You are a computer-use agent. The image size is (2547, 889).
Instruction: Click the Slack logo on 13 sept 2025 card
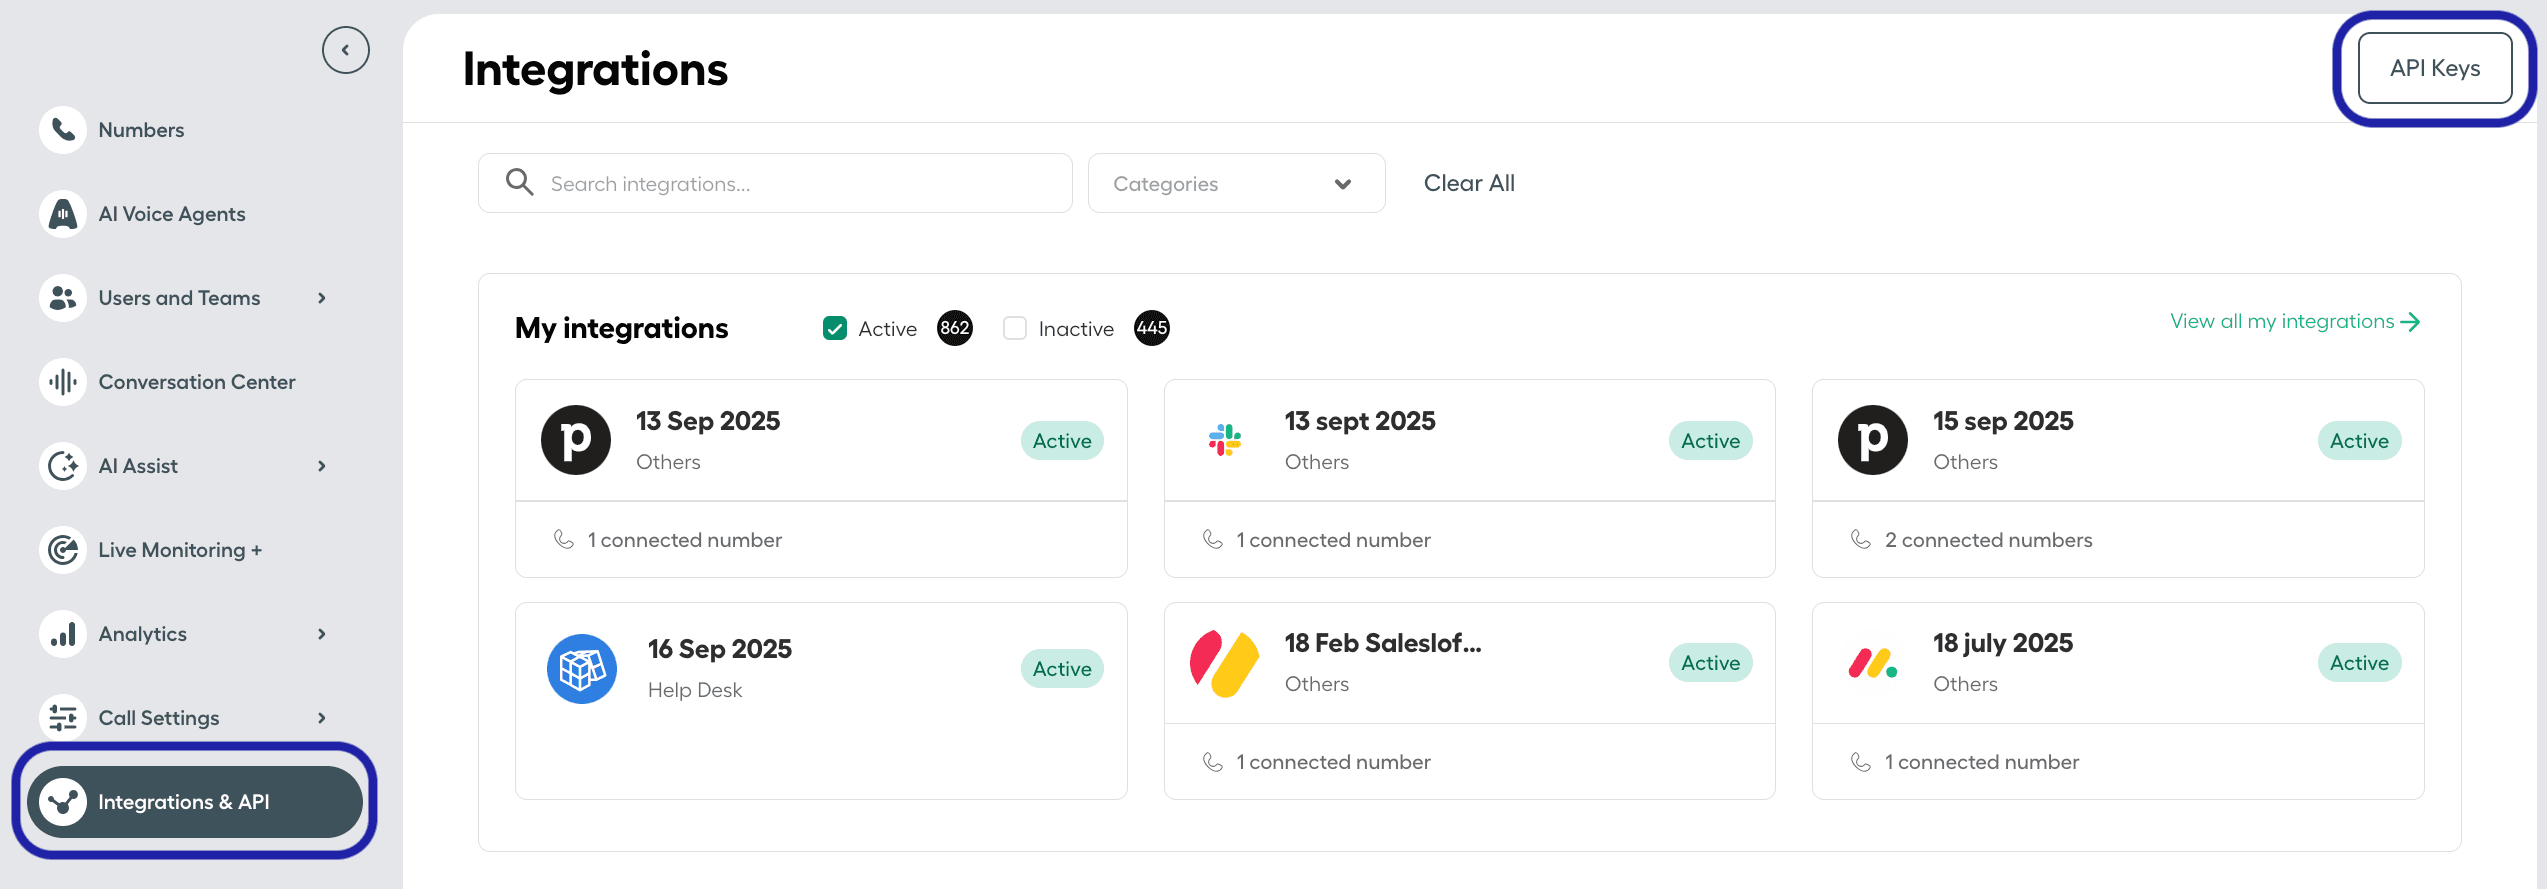1224,440
